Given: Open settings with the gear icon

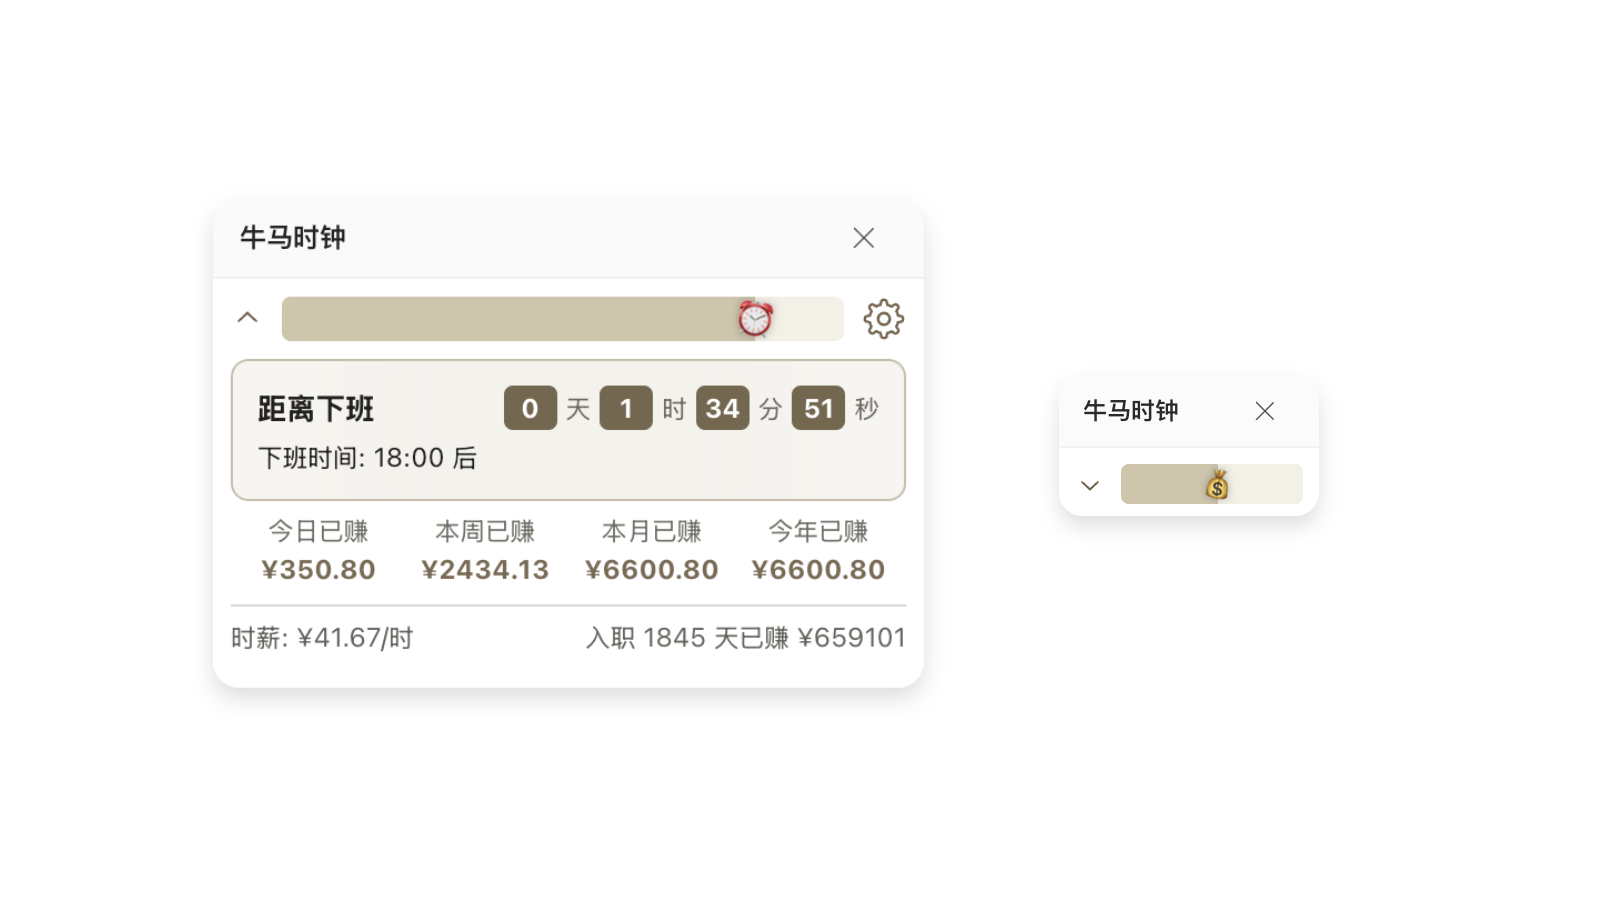Looking at the screenshot, I should pos(883,319).
